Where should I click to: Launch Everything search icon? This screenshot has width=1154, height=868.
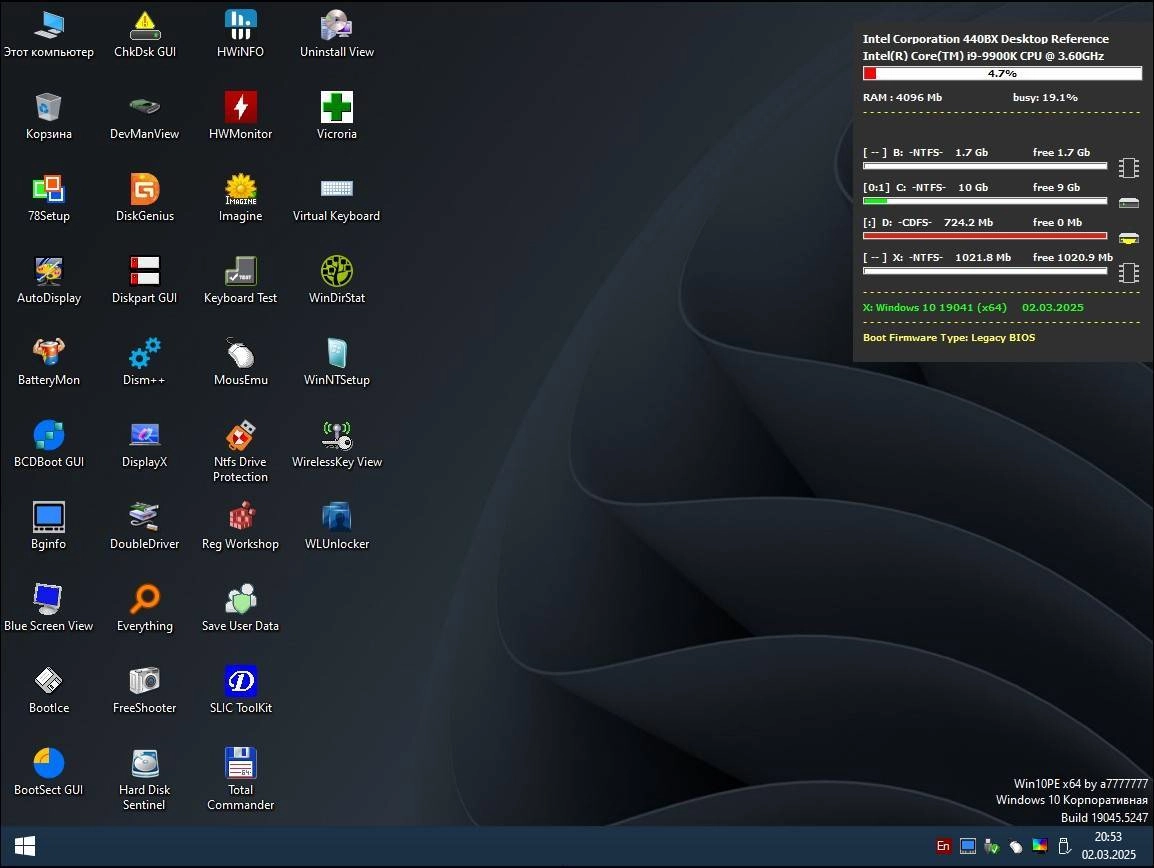tap(145, 607)
